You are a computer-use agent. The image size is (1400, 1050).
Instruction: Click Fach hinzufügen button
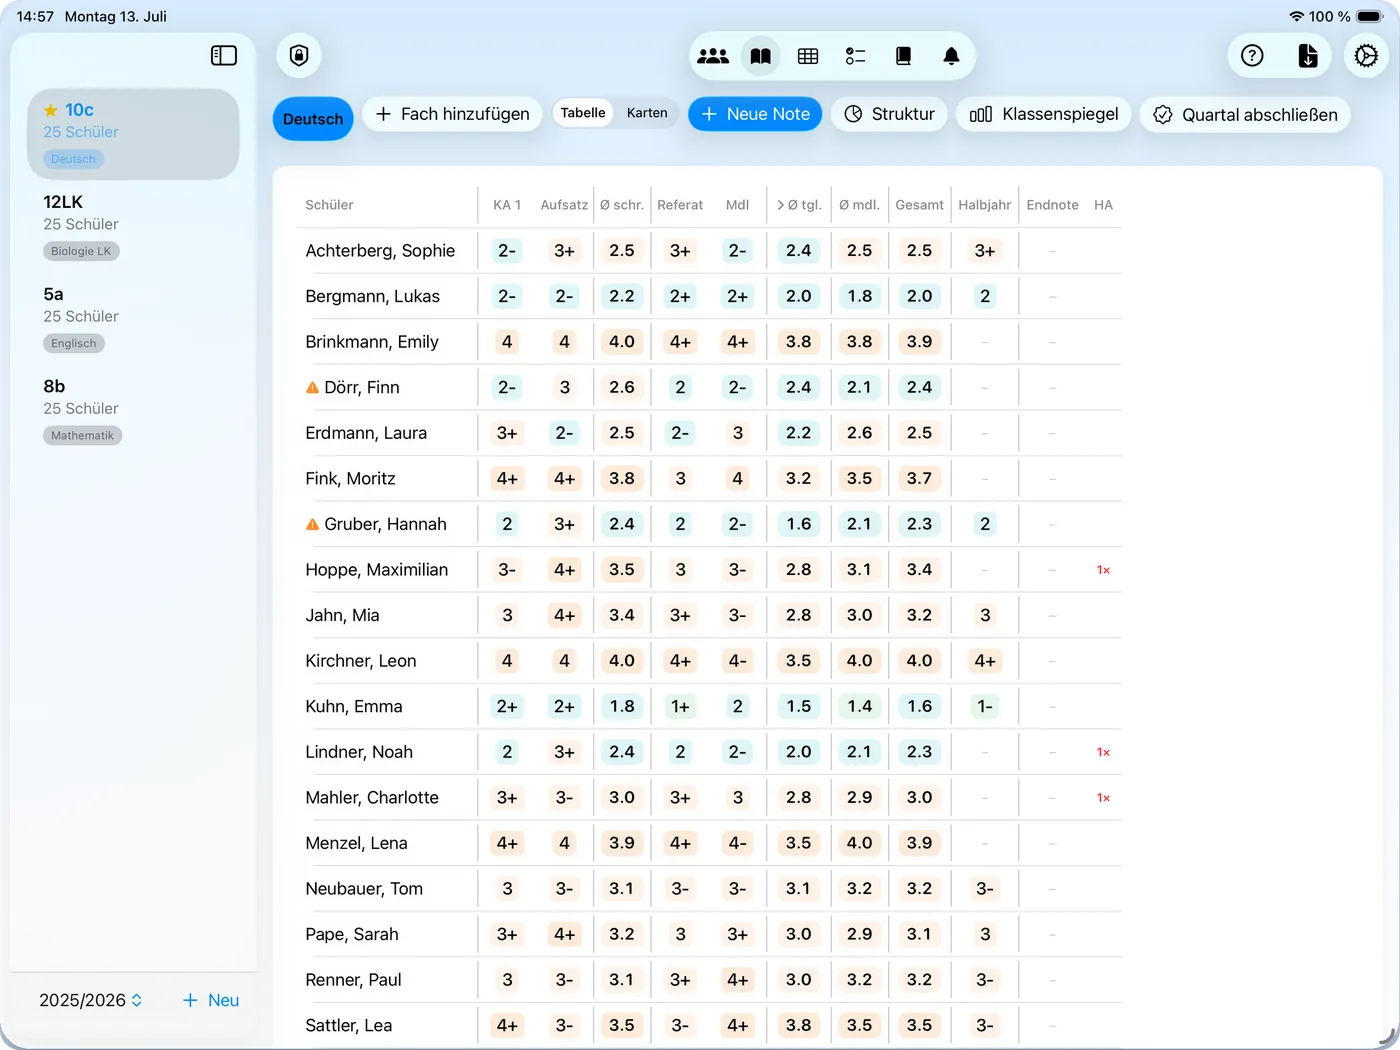452,114
